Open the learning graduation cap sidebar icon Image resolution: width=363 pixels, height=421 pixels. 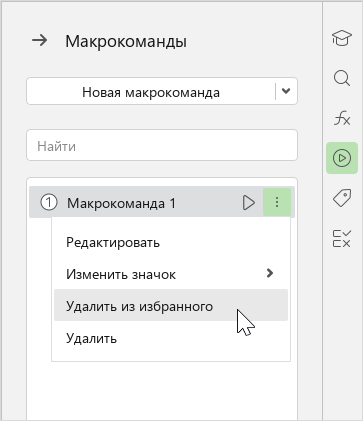[342, 38]
